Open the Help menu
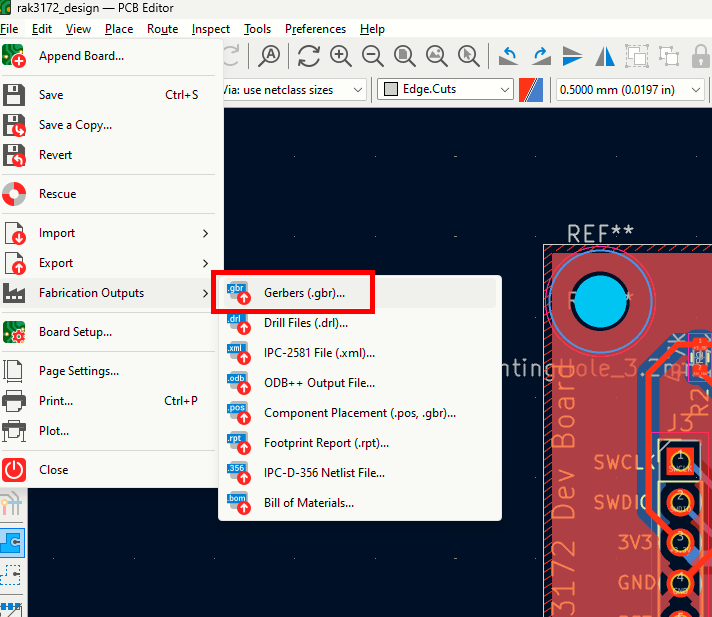This screenshot has height=617, width=712. [x=372, y=29]
